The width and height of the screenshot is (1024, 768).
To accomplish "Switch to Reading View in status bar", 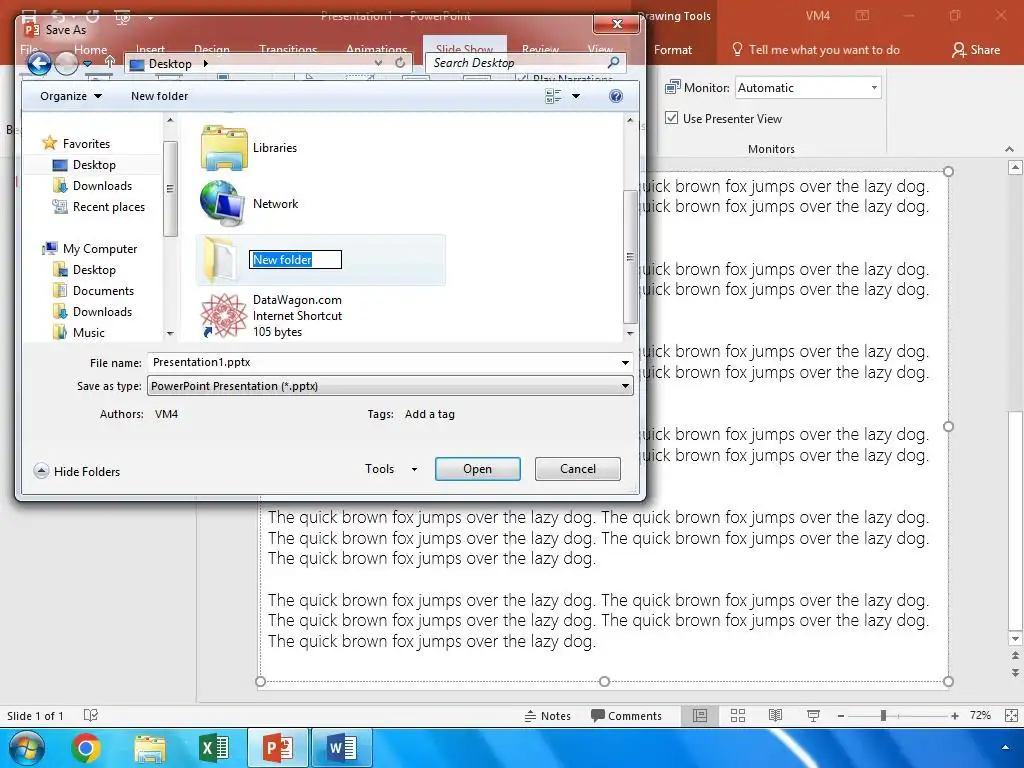I will [x=775, y=716].
